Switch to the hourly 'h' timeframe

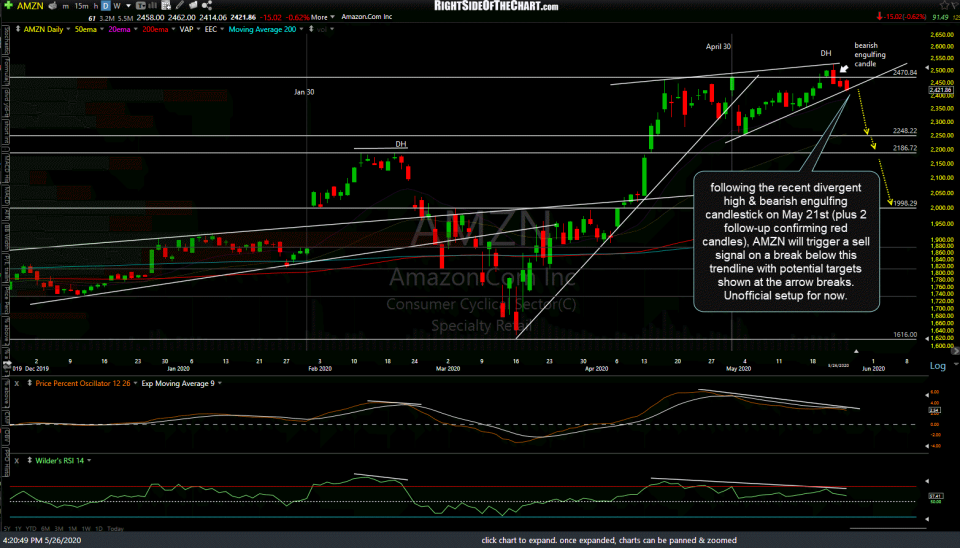(96, 6)
